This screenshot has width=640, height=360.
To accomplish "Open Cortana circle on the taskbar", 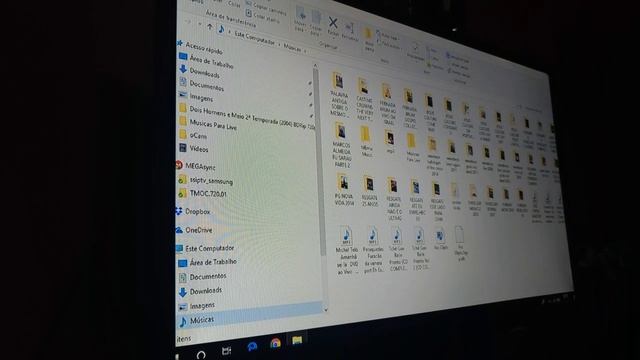I will point(201,355).
